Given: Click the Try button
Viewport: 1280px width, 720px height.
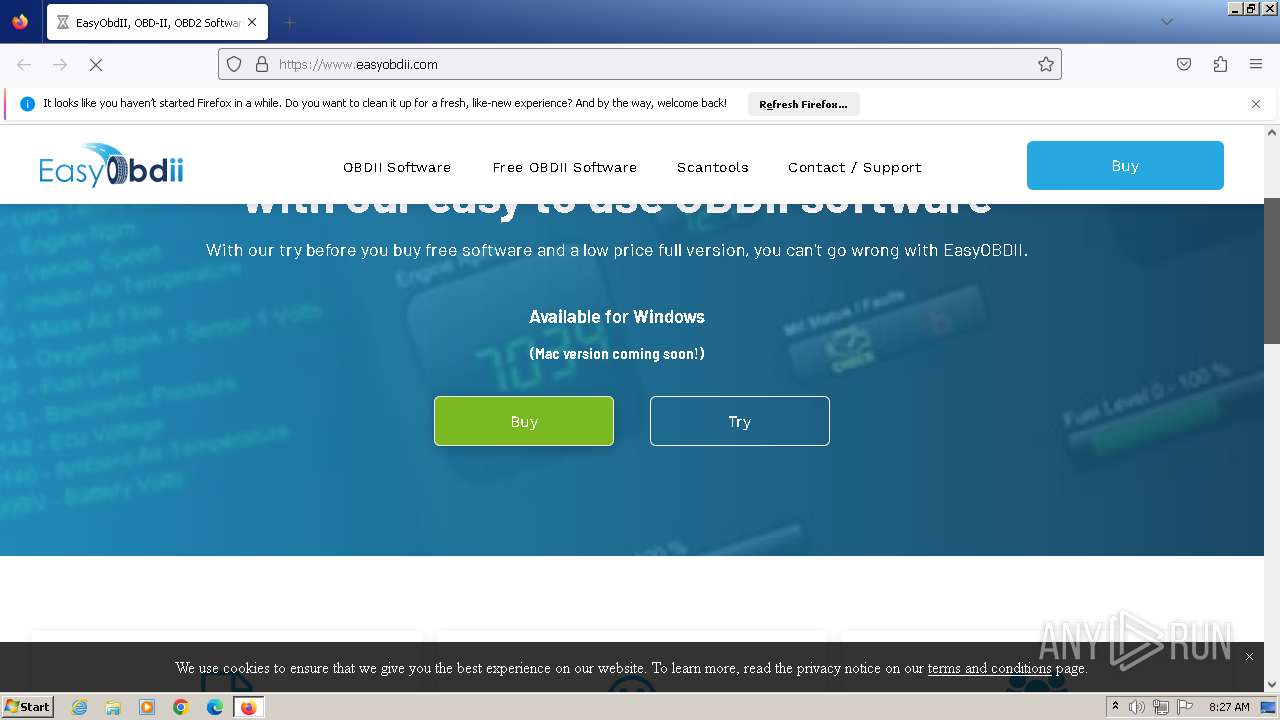Looking at the screenshot, I should pyautogui.click(x=740, y=421).
